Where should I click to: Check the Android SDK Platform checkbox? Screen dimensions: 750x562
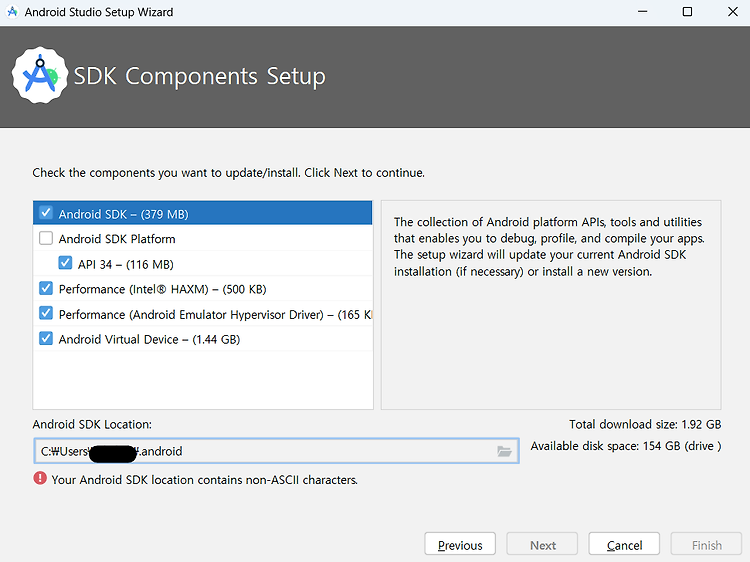point(46,238)
